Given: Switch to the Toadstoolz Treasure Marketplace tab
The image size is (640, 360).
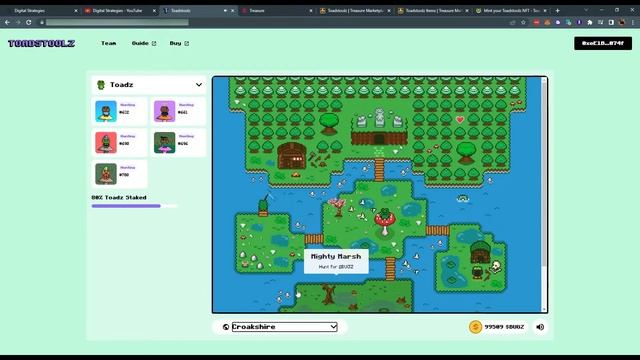Looking at the screenshot, I should [355, 11].
